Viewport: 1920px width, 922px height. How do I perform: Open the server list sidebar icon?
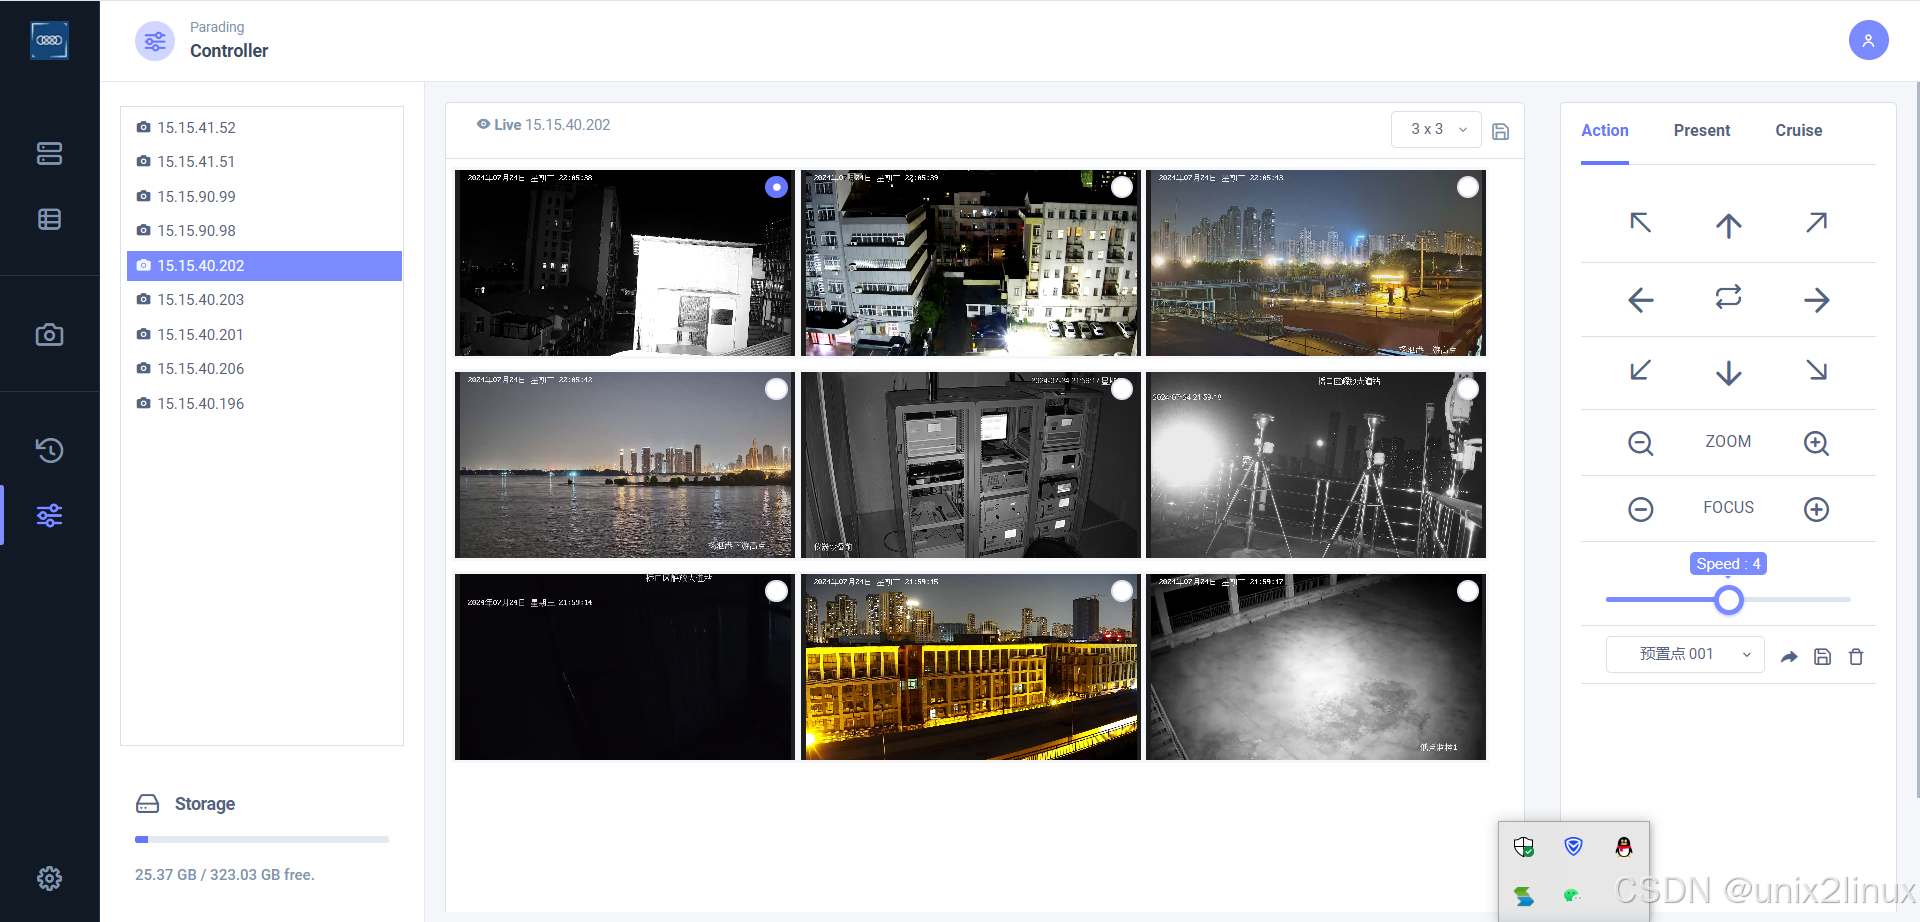pos(49,153)
